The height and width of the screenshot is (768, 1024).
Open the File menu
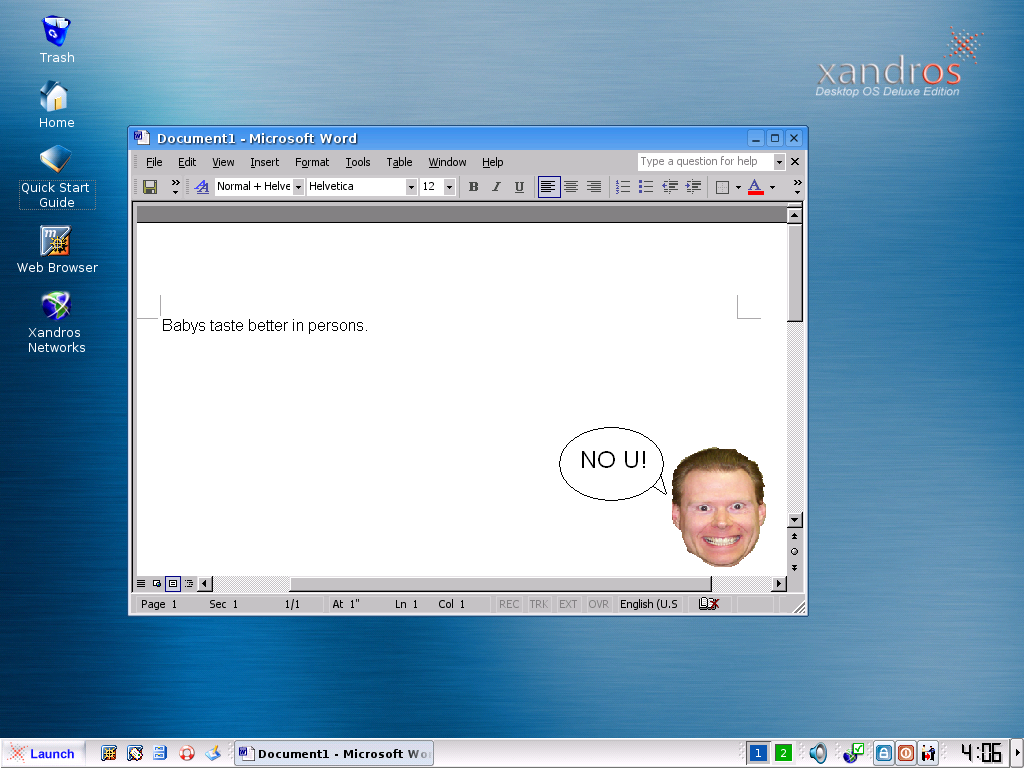point(154,162)
